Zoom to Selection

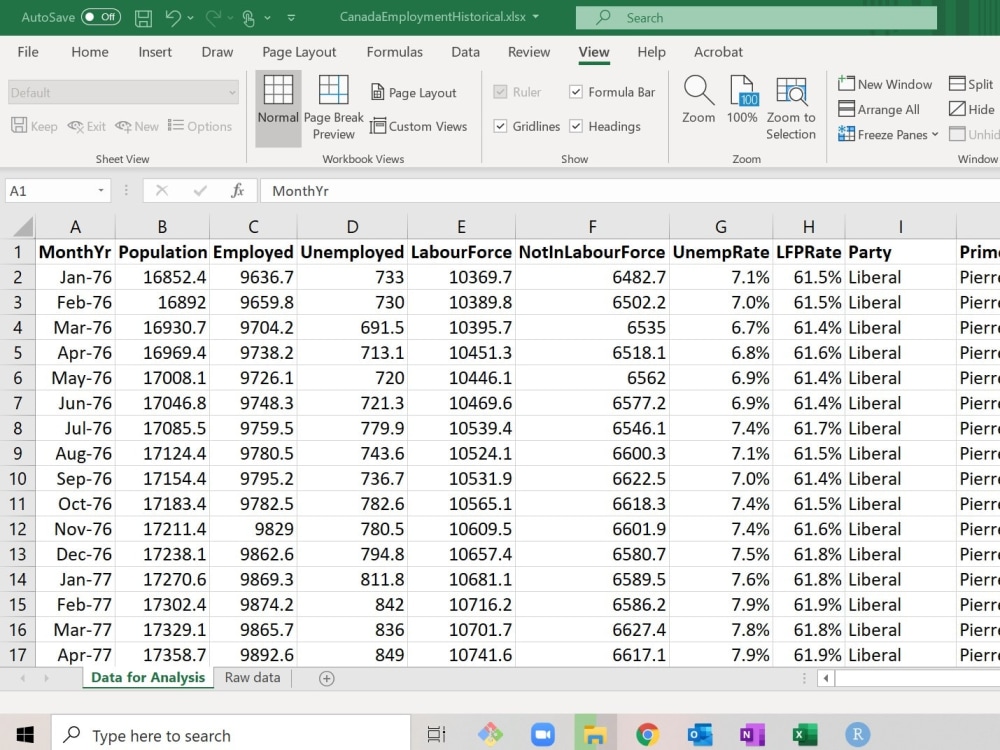[791, 105]
